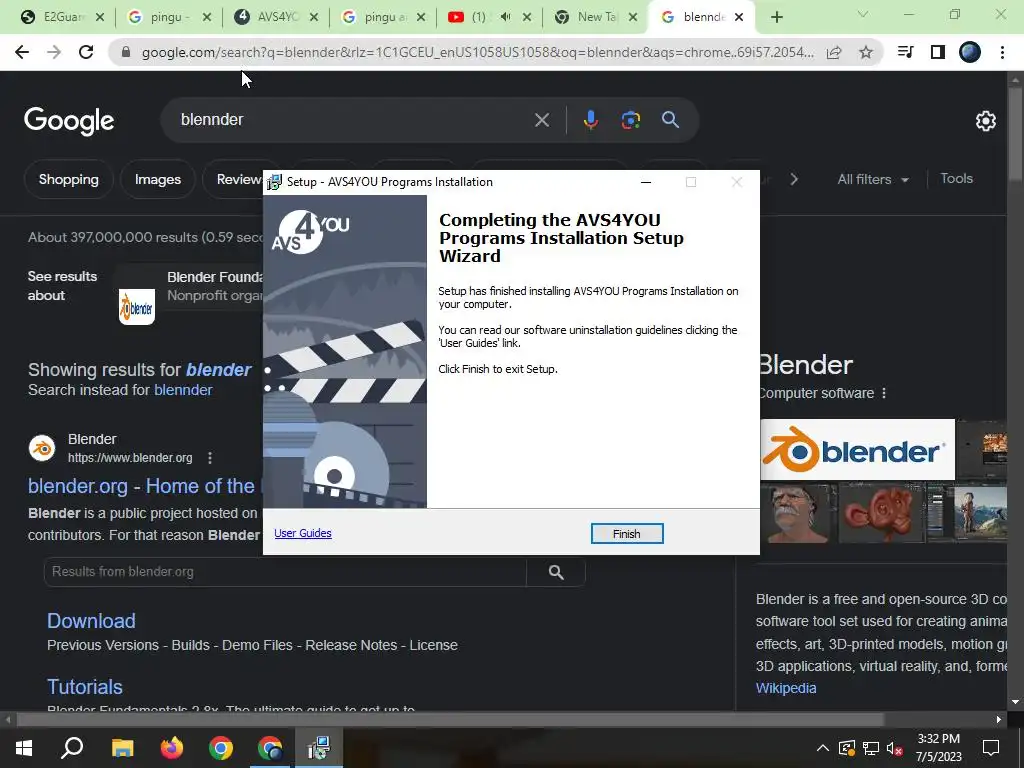The width and height of the screenshot is (1024, 768).
Task: Toggle Chrome side panel icon
Action: point(937,52)
